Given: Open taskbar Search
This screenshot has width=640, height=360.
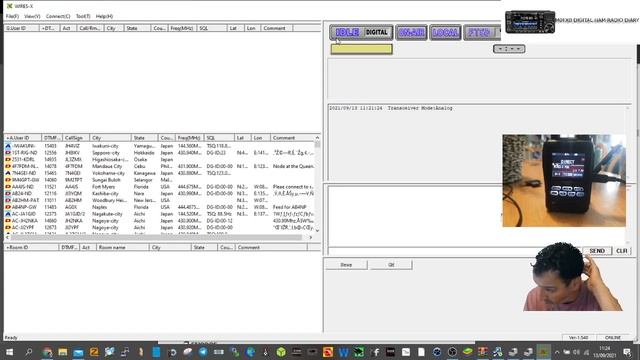Looking at the screenshot, I should [29, 352].
